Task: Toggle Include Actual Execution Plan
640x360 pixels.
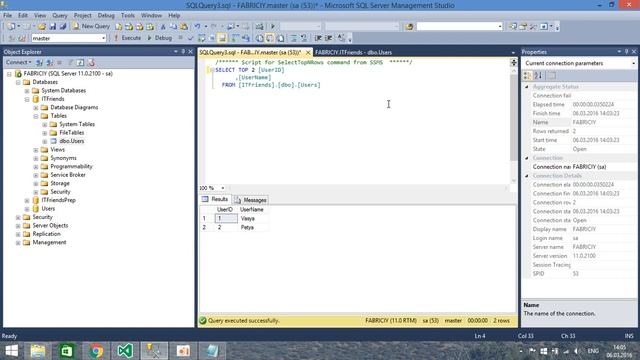Action: click(x=235, y=38)
